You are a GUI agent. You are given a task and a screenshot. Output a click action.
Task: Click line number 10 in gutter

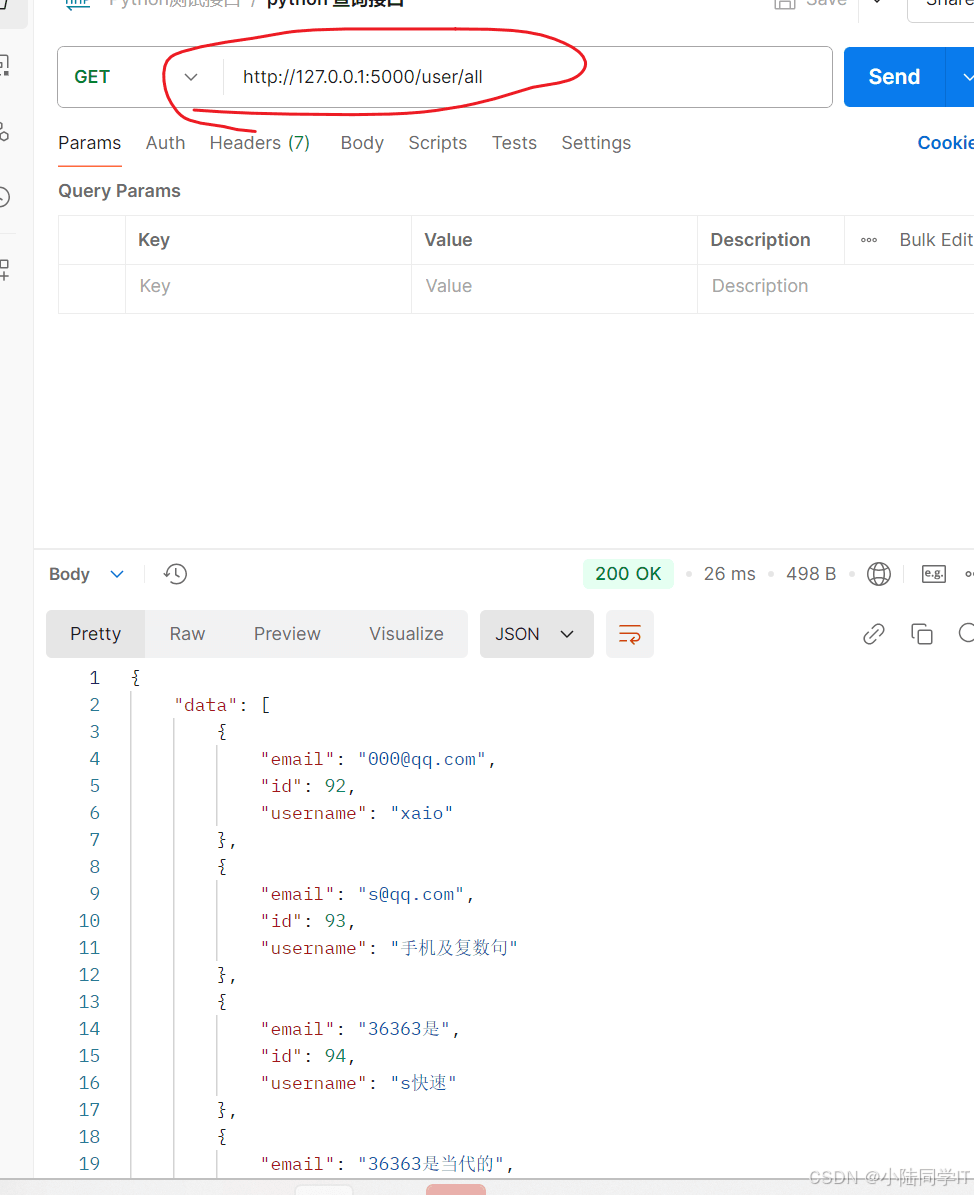coord(89,921)
